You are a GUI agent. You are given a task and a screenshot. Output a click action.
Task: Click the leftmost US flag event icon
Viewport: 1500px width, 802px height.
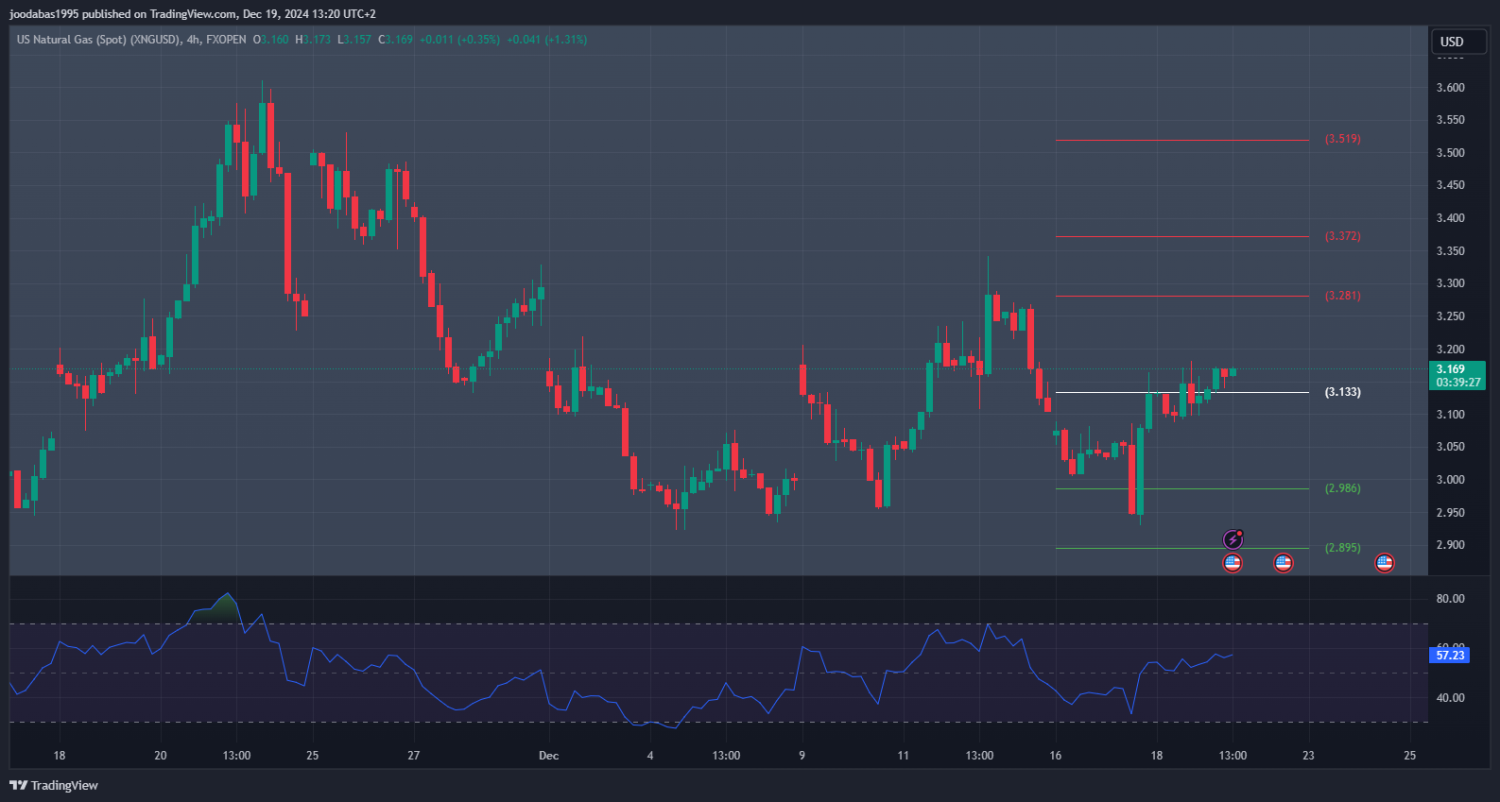(1233, 563)
